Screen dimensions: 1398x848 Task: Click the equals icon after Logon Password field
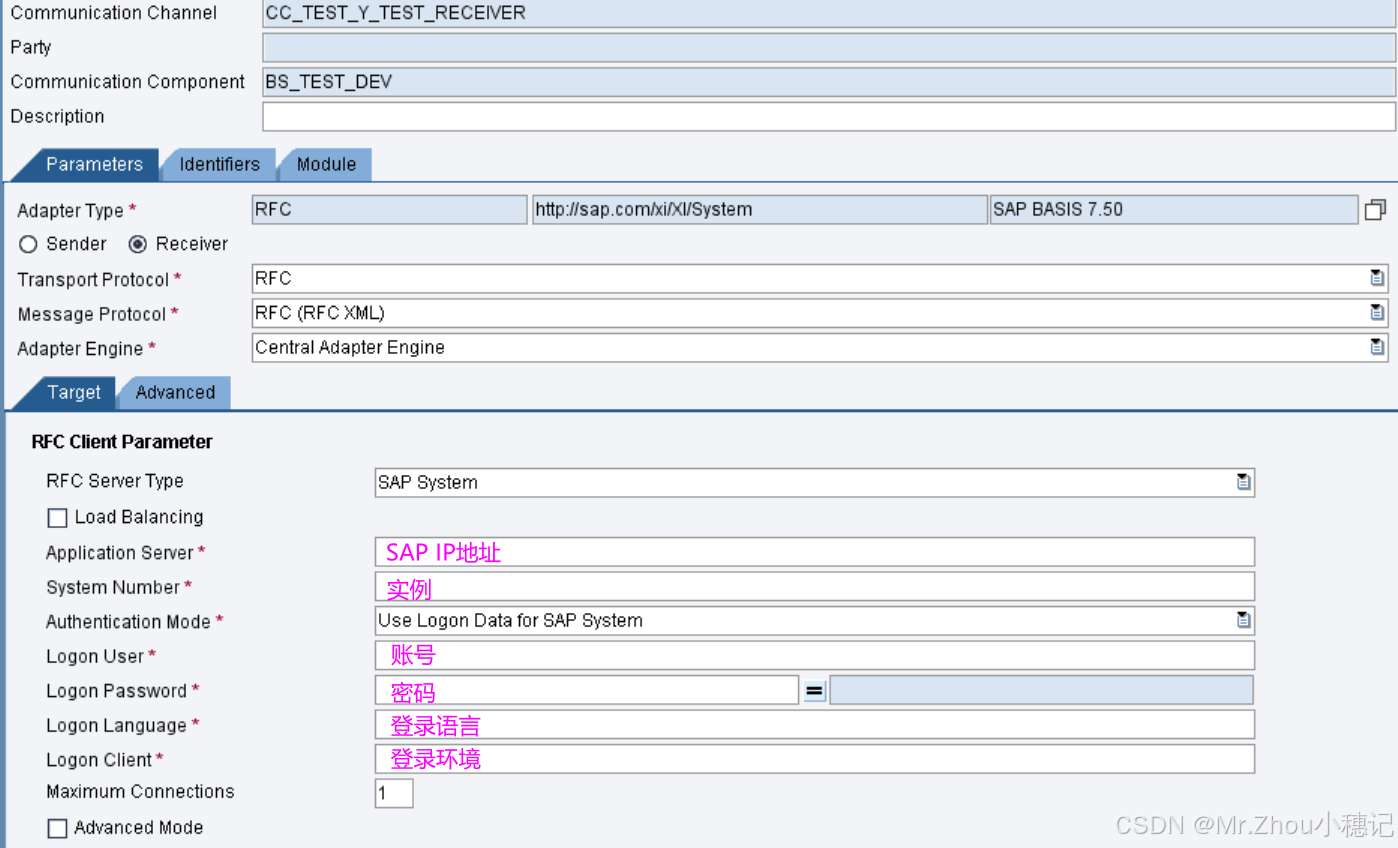pos(813,689)
